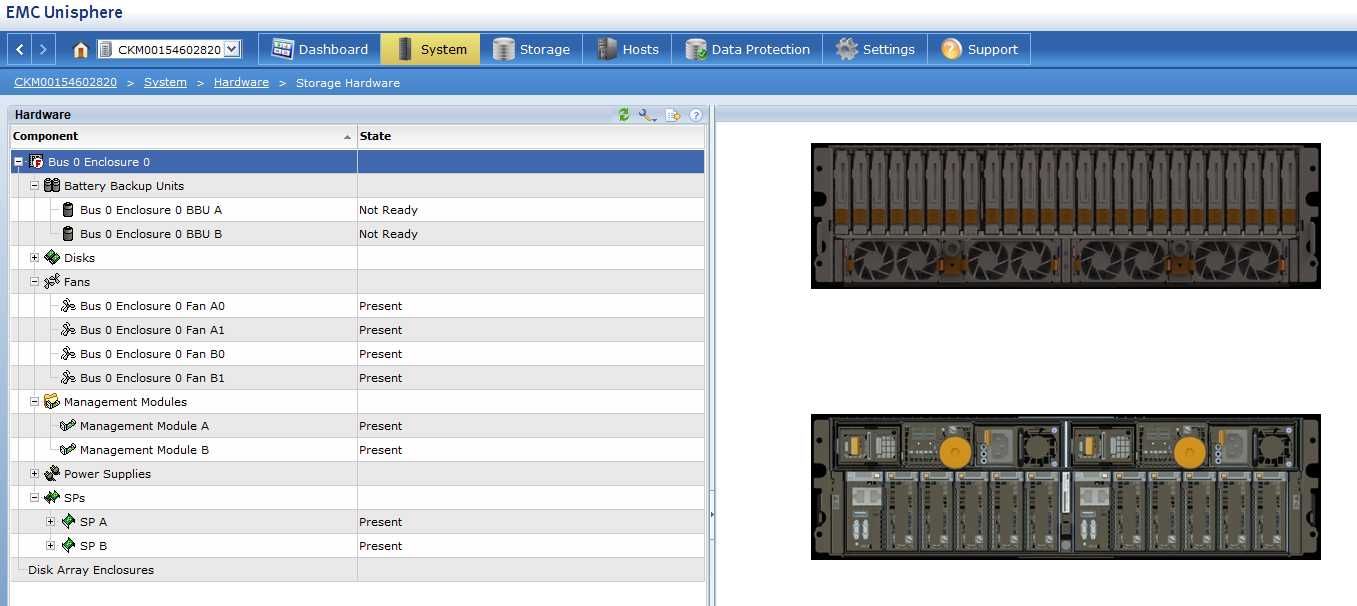Click the Not Ready state of BBU A
Viewport: 1357px width, 606px height.
tap(388, 210)
